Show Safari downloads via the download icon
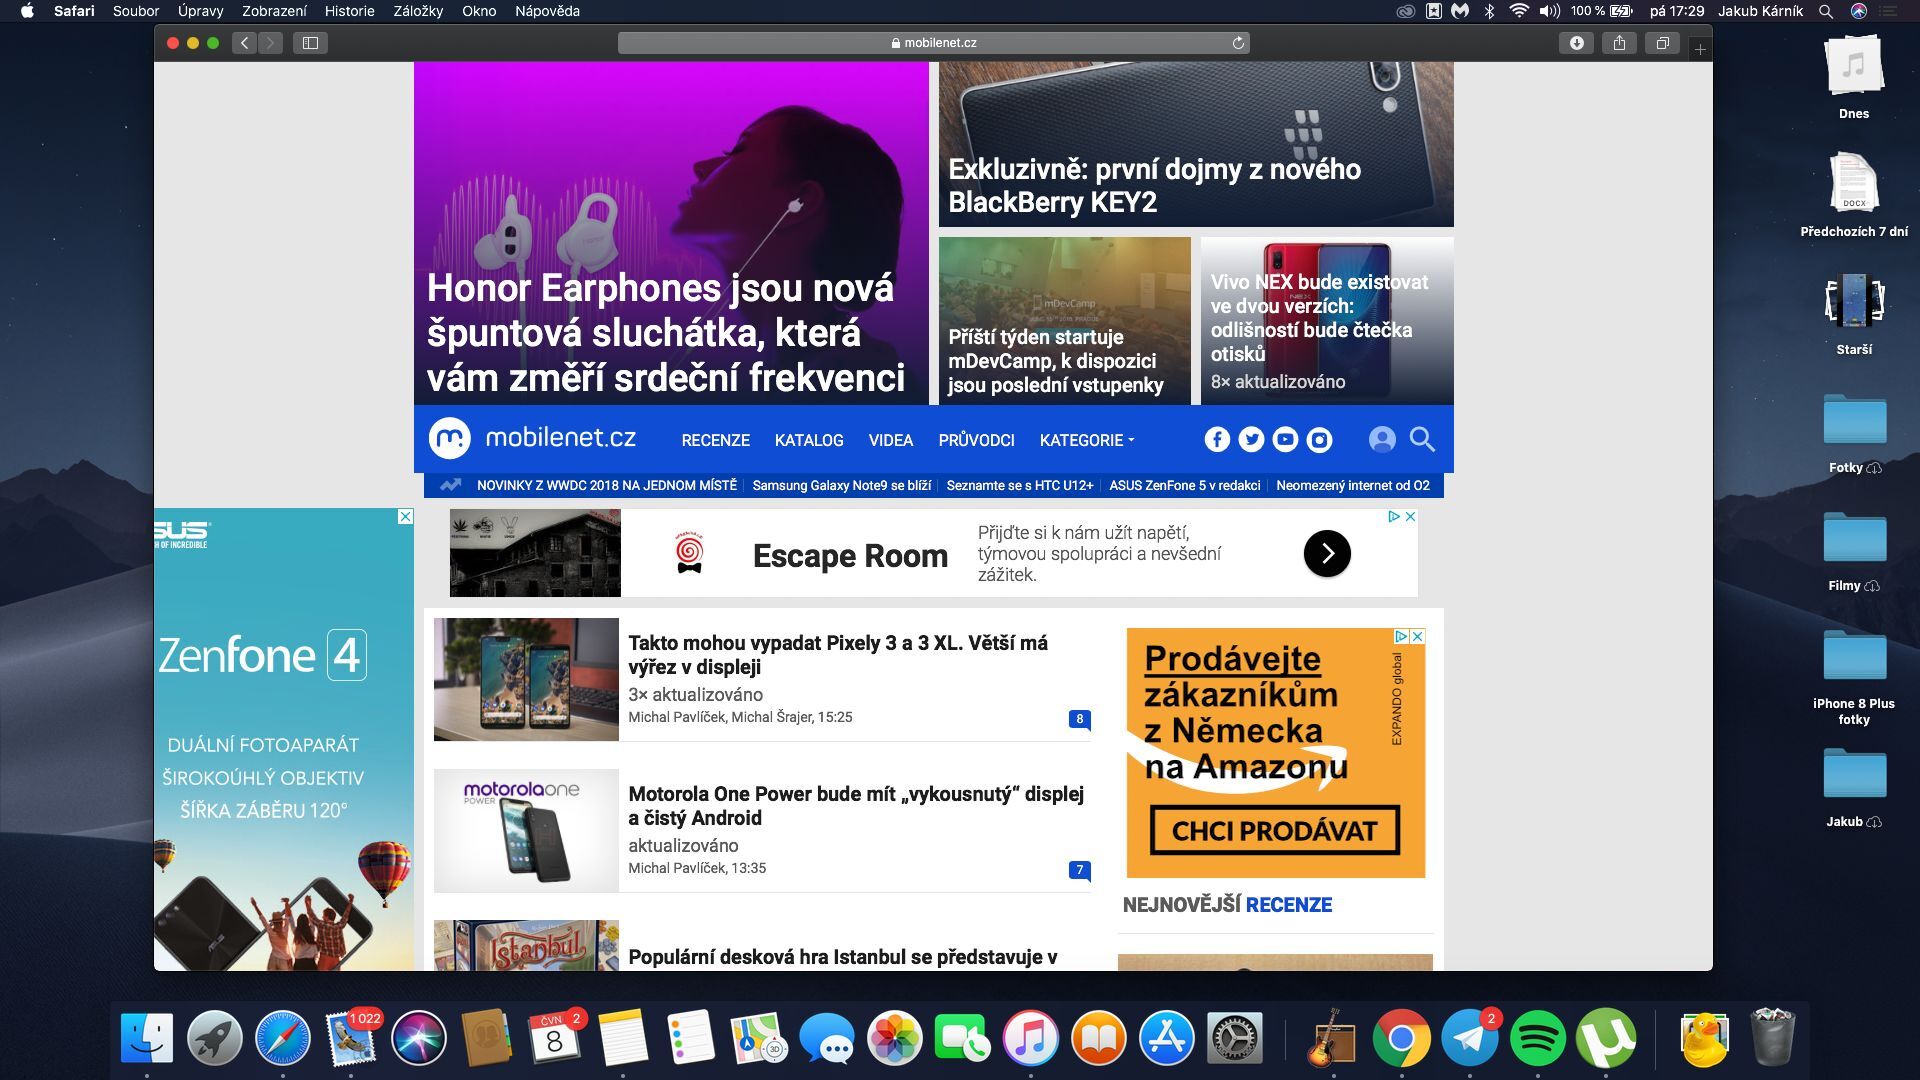 click(x=1577, y=43)
